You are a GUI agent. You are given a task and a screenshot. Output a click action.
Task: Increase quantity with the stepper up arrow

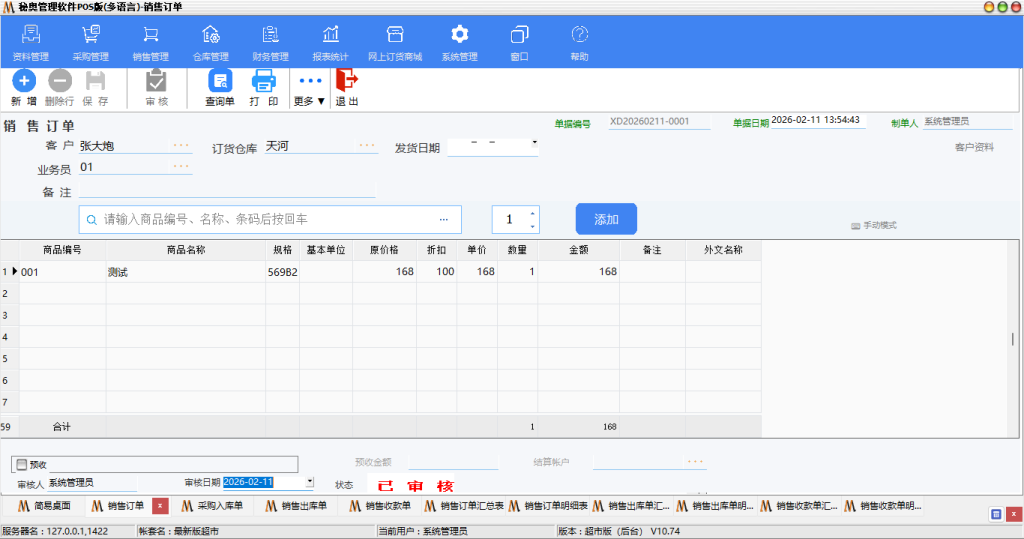coord(533,213)
